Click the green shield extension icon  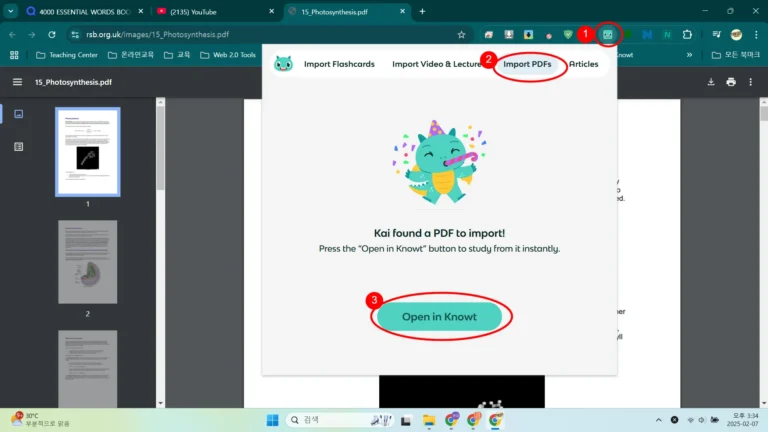point(568,34)
